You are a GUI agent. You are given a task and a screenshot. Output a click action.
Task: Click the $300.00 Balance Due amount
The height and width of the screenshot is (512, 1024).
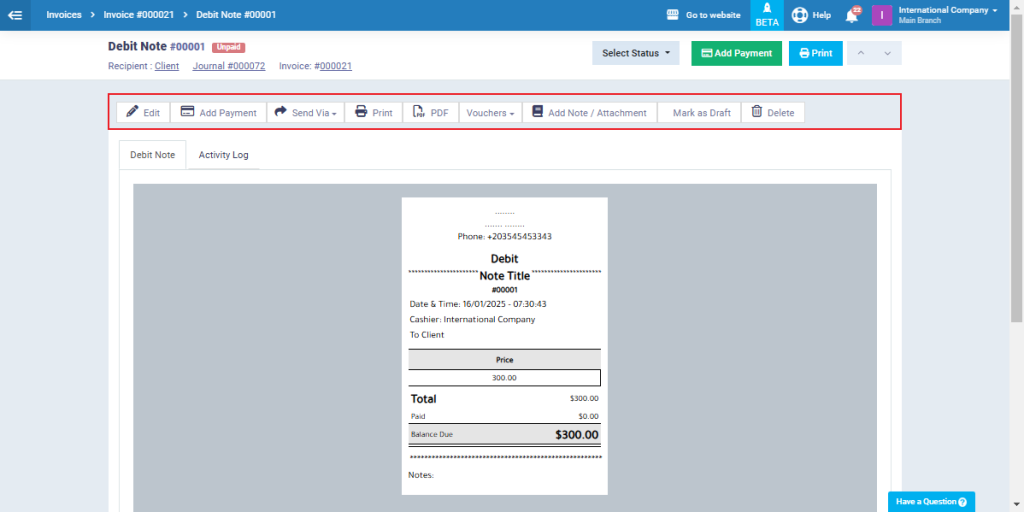(577, 434)
